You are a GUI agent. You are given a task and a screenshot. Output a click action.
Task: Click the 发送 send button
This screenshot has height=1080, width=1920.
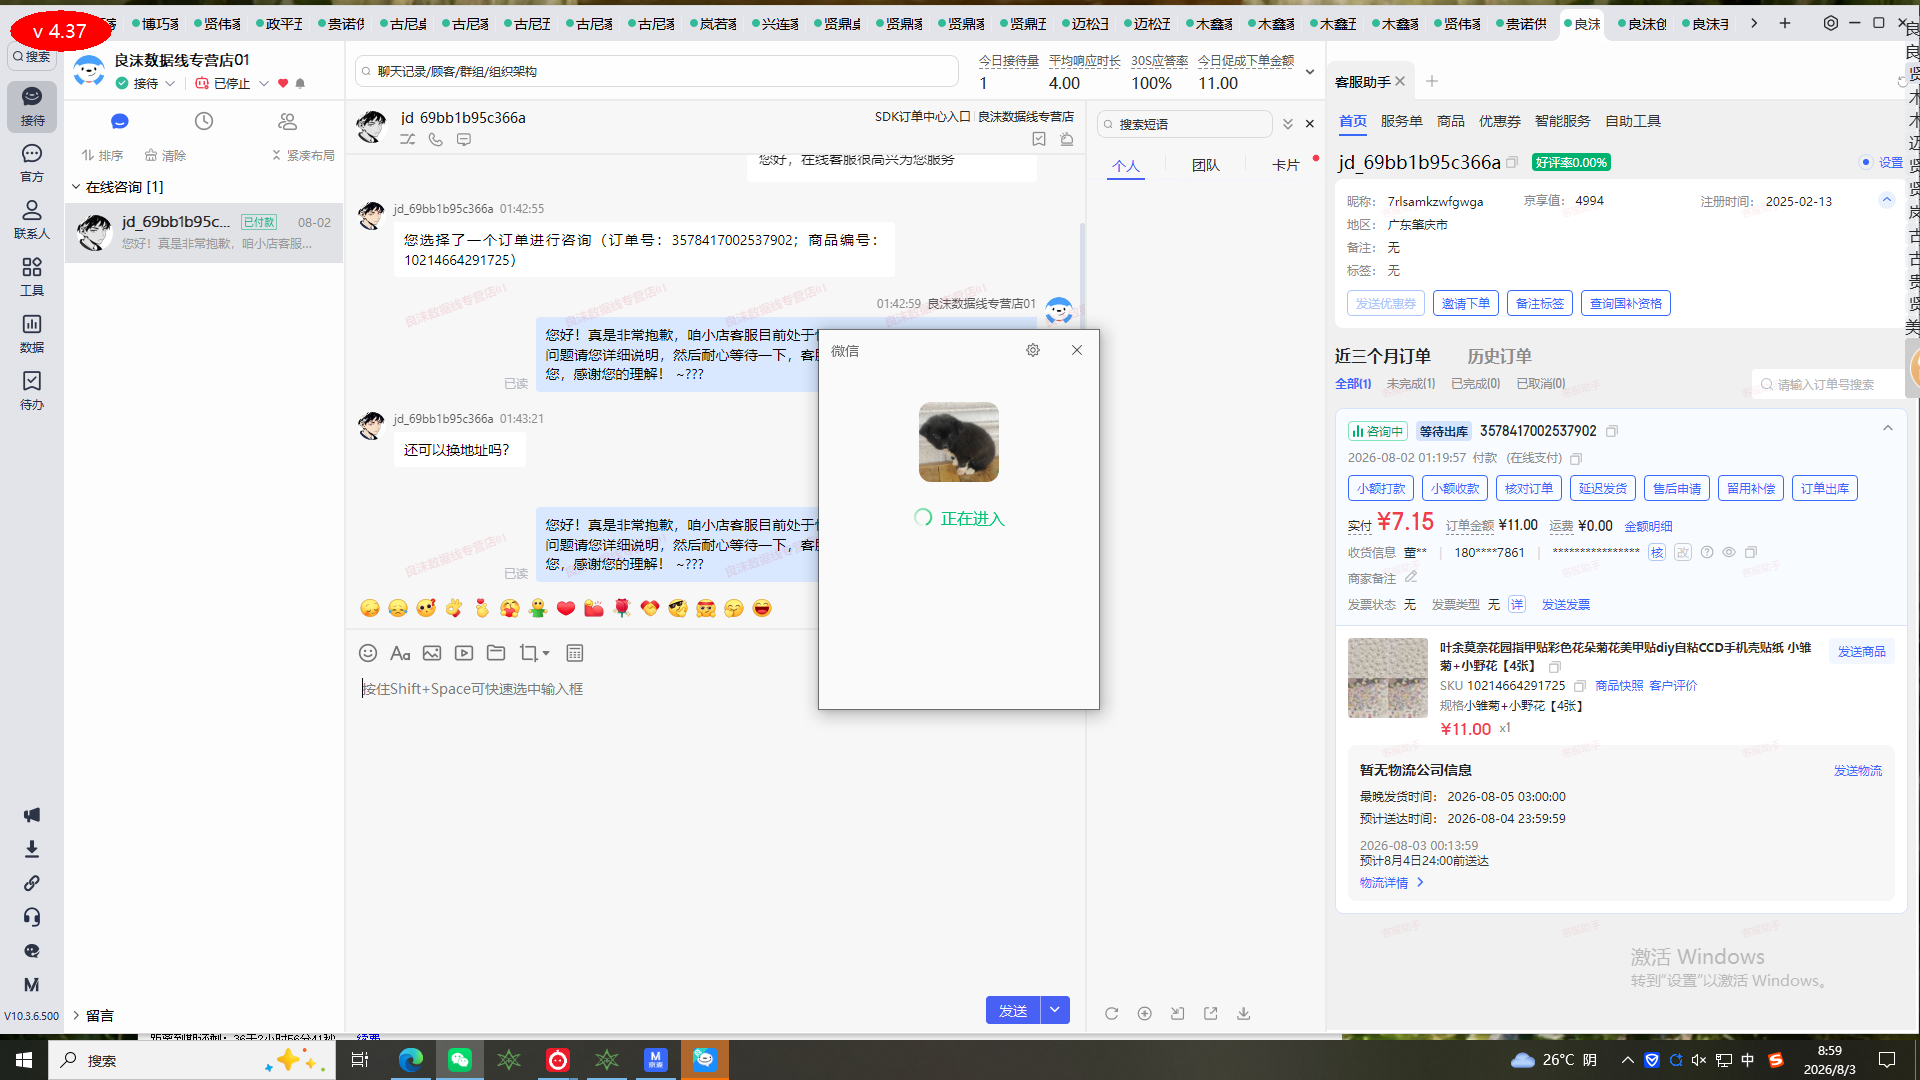[x=1013, y=1010]
